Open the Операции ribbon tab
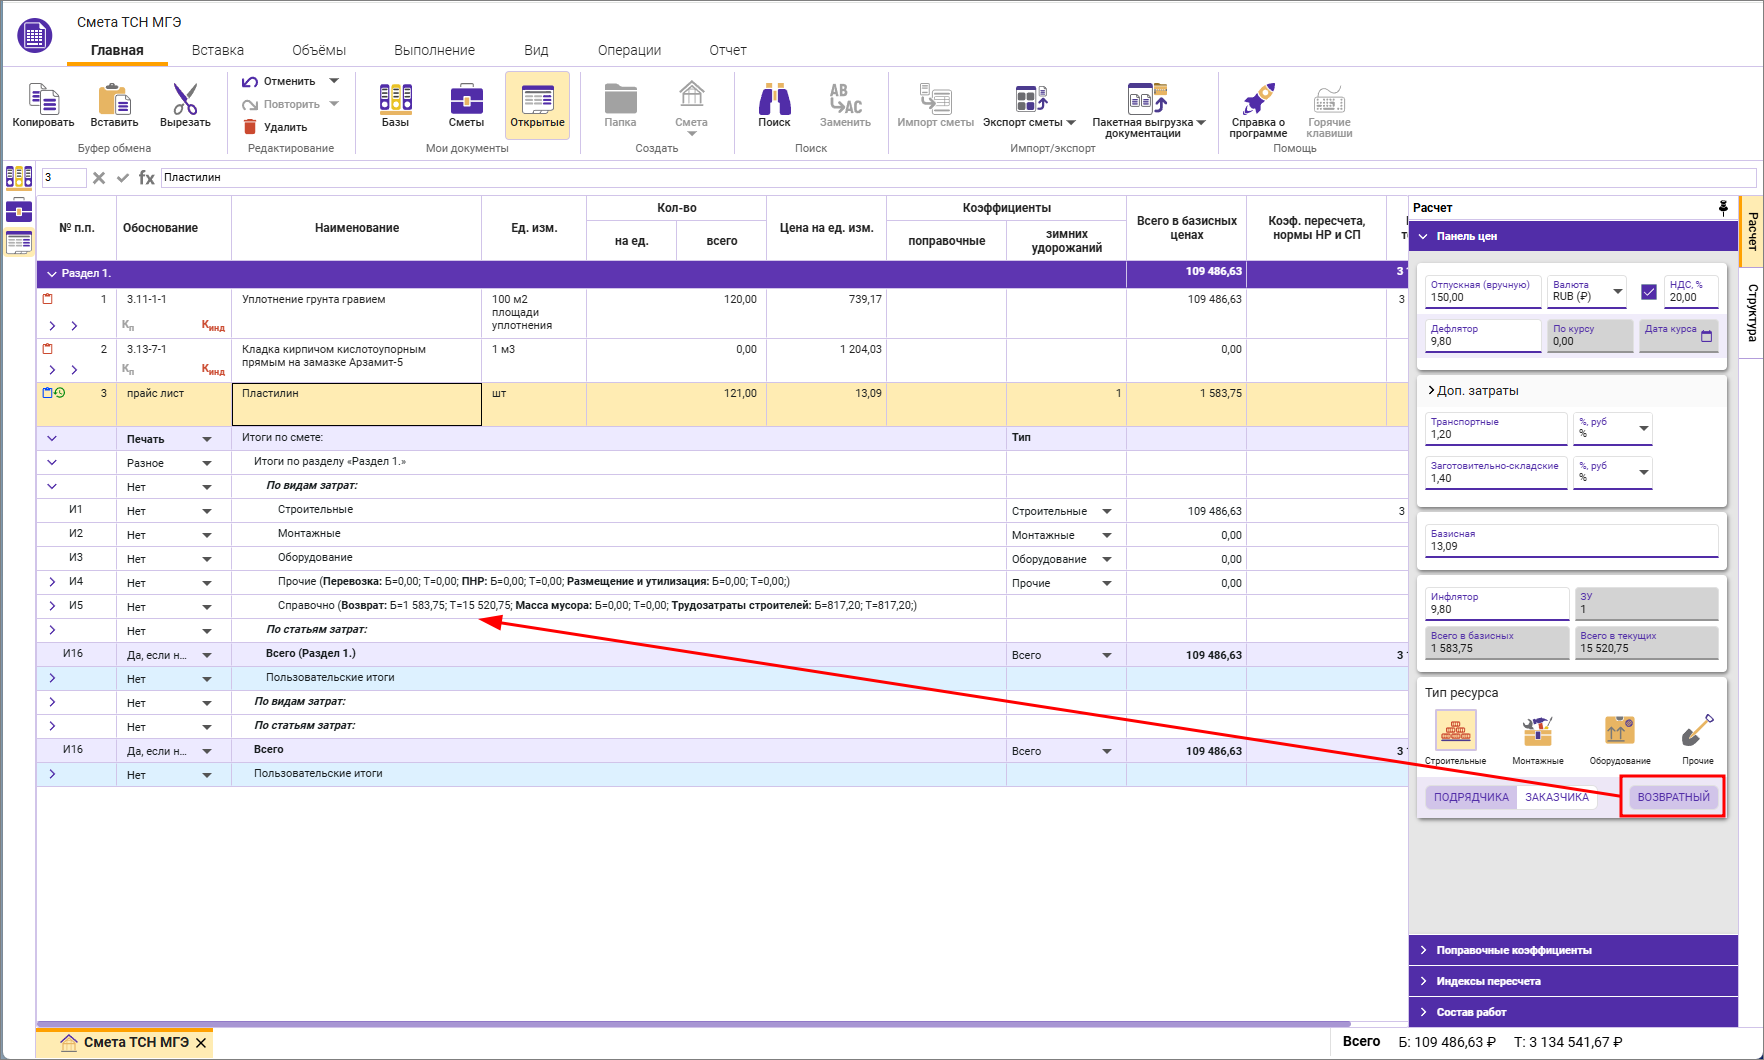Viewport: 1764px width, 1060px height. pos(629,50)
